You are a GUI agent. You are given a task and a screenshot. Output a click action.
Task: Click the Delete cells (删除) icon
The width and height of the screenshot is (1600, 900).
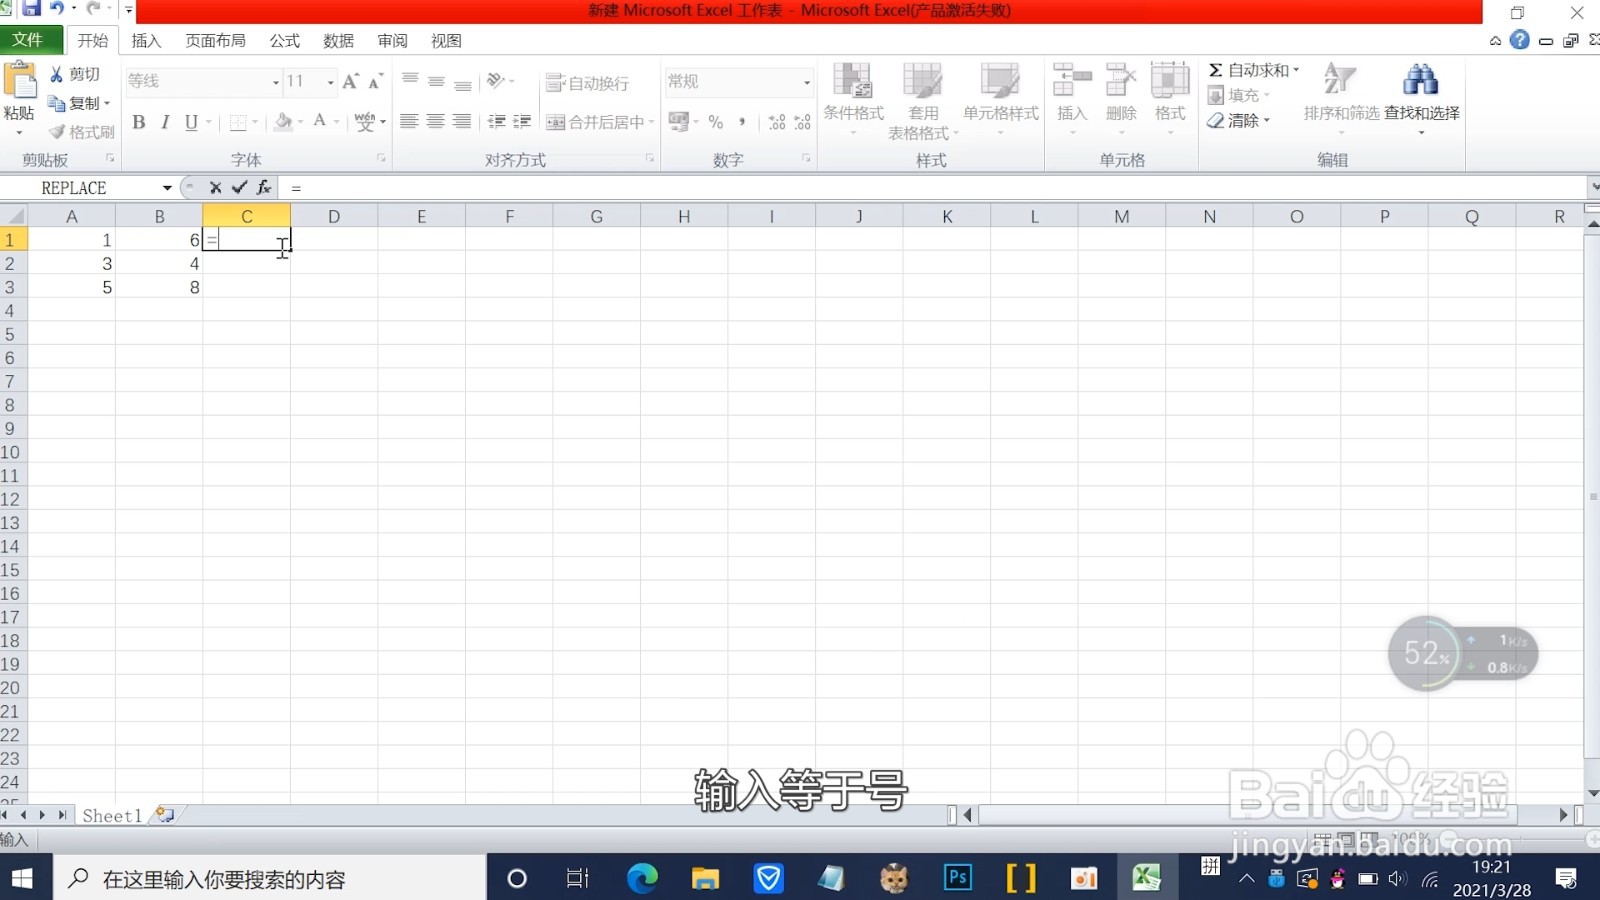coord(1121,80)
